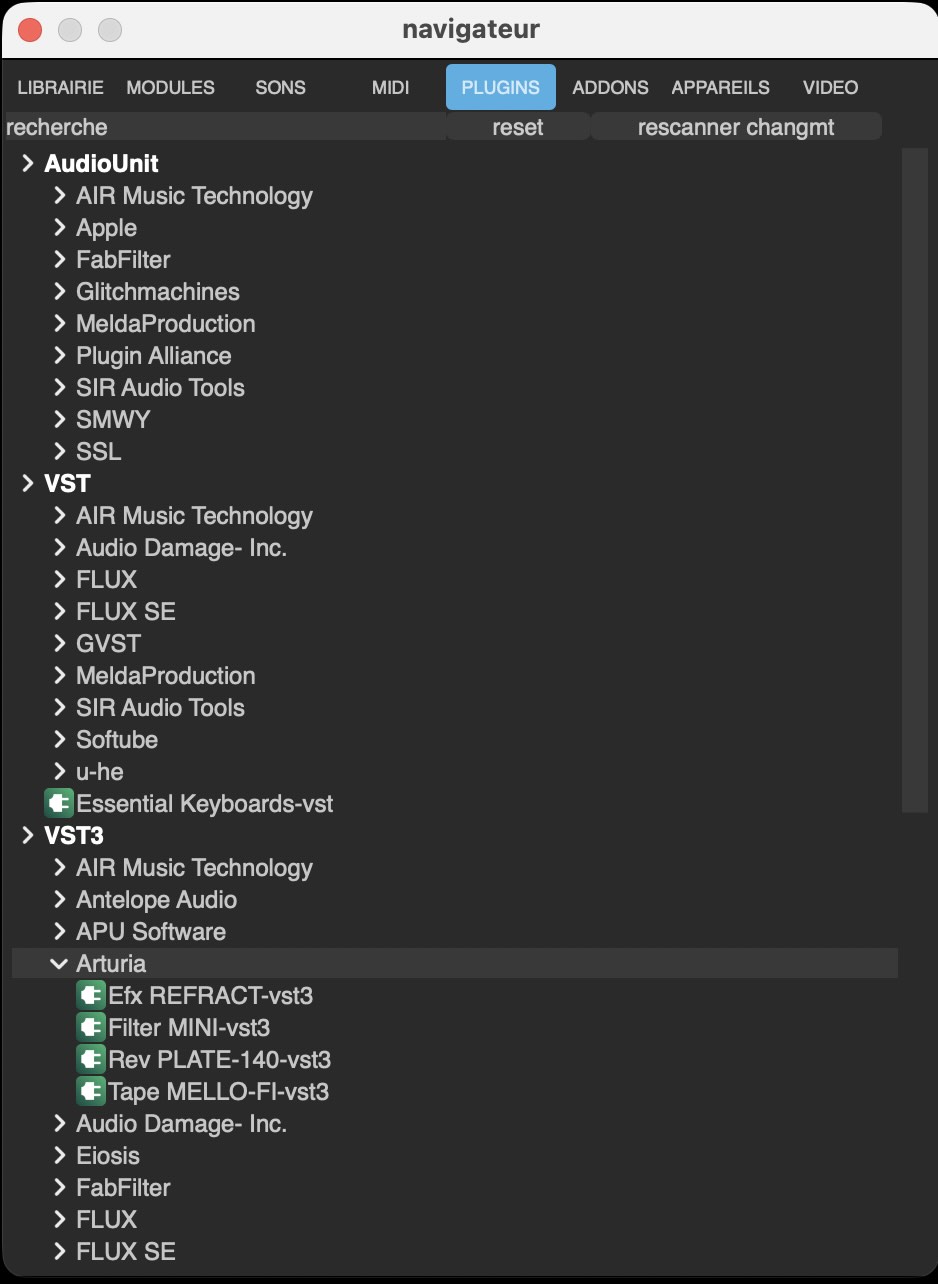The width and height of the screenshot is (938, 1284).
Task: Expand the u-he VST folder
Action: point(59,772)
